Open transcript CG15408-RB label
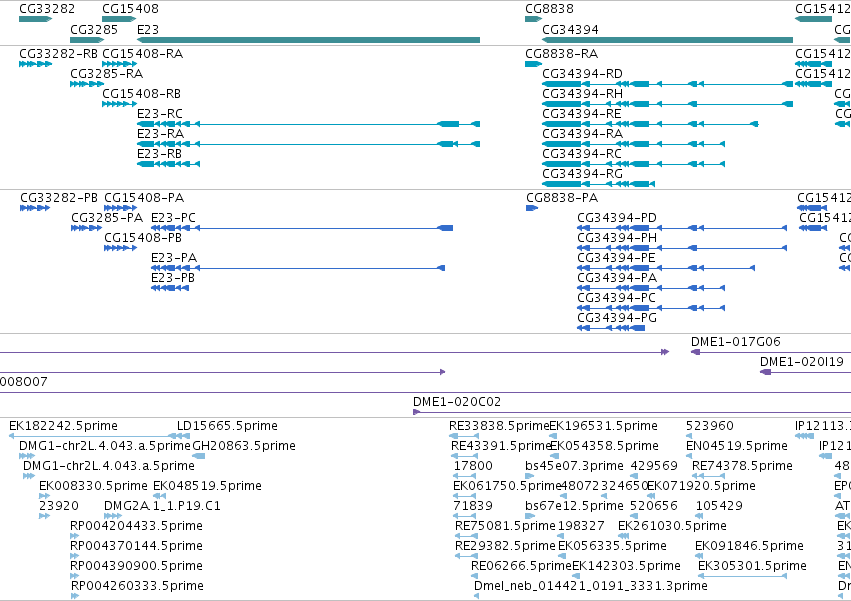This screenshot has width=851, height=601. [142, 94]
